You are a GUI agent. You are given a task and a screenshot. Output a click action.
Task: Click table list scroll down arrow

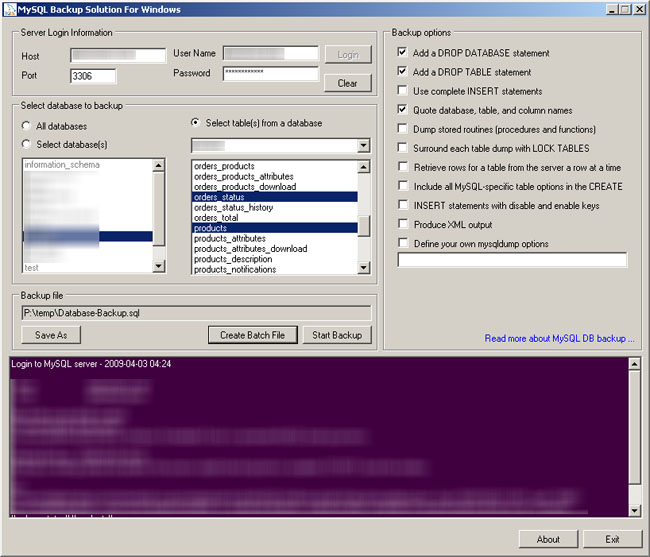364,268
